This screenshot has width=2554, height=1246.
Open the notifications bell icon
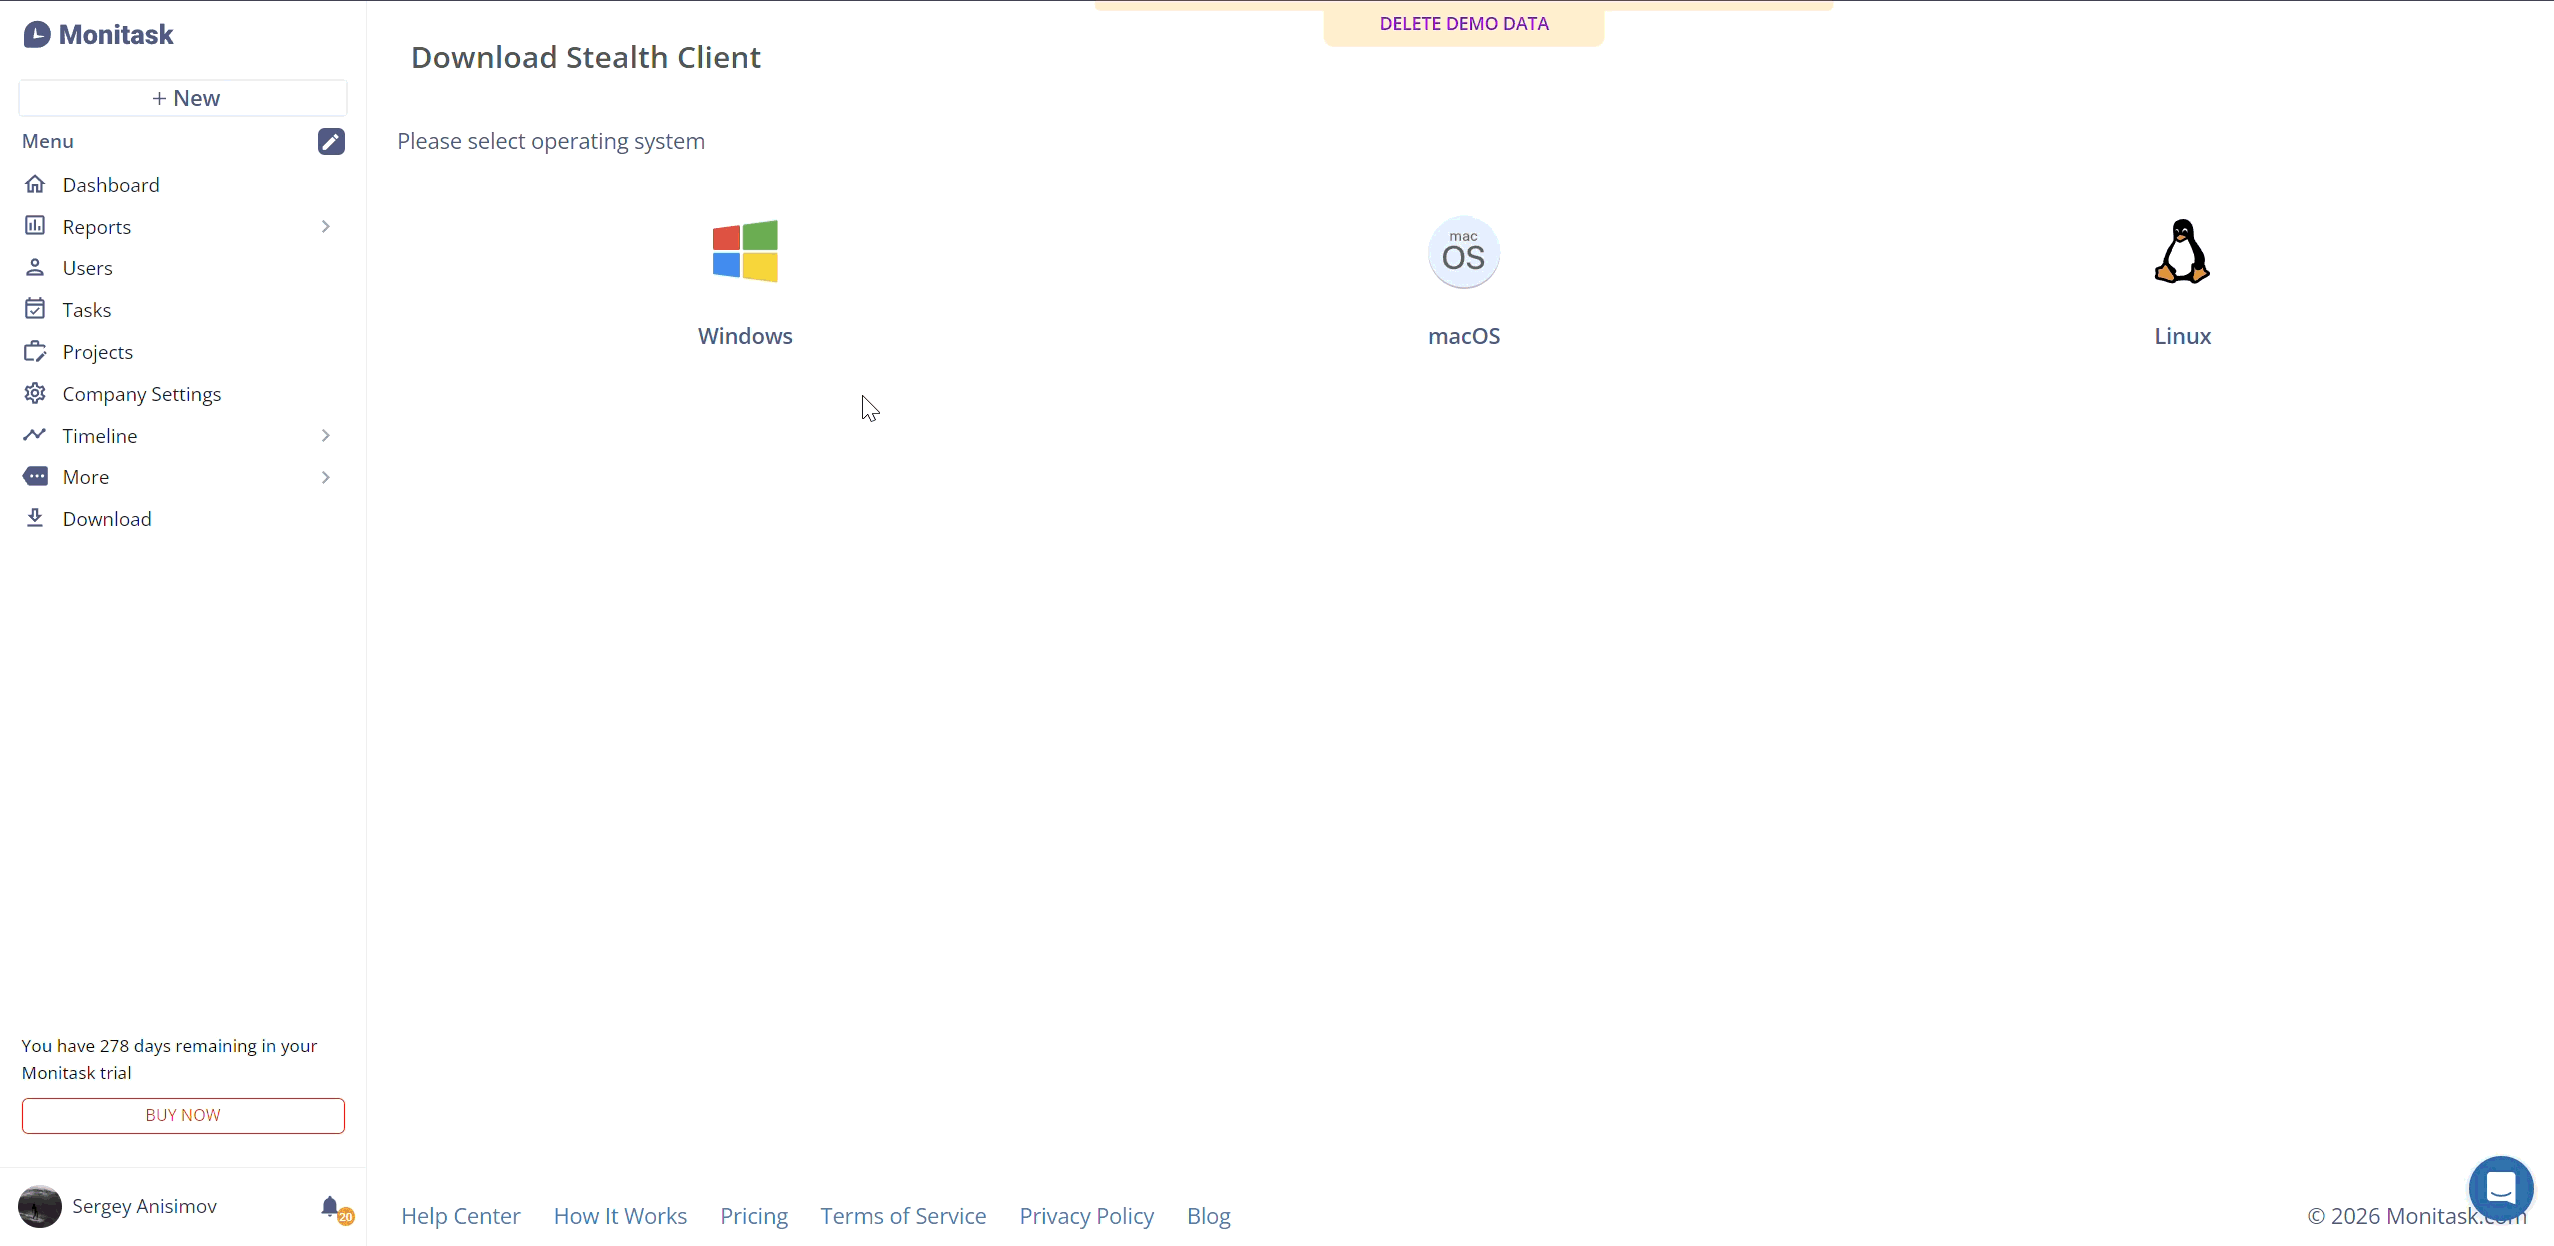pos(330,1206)
